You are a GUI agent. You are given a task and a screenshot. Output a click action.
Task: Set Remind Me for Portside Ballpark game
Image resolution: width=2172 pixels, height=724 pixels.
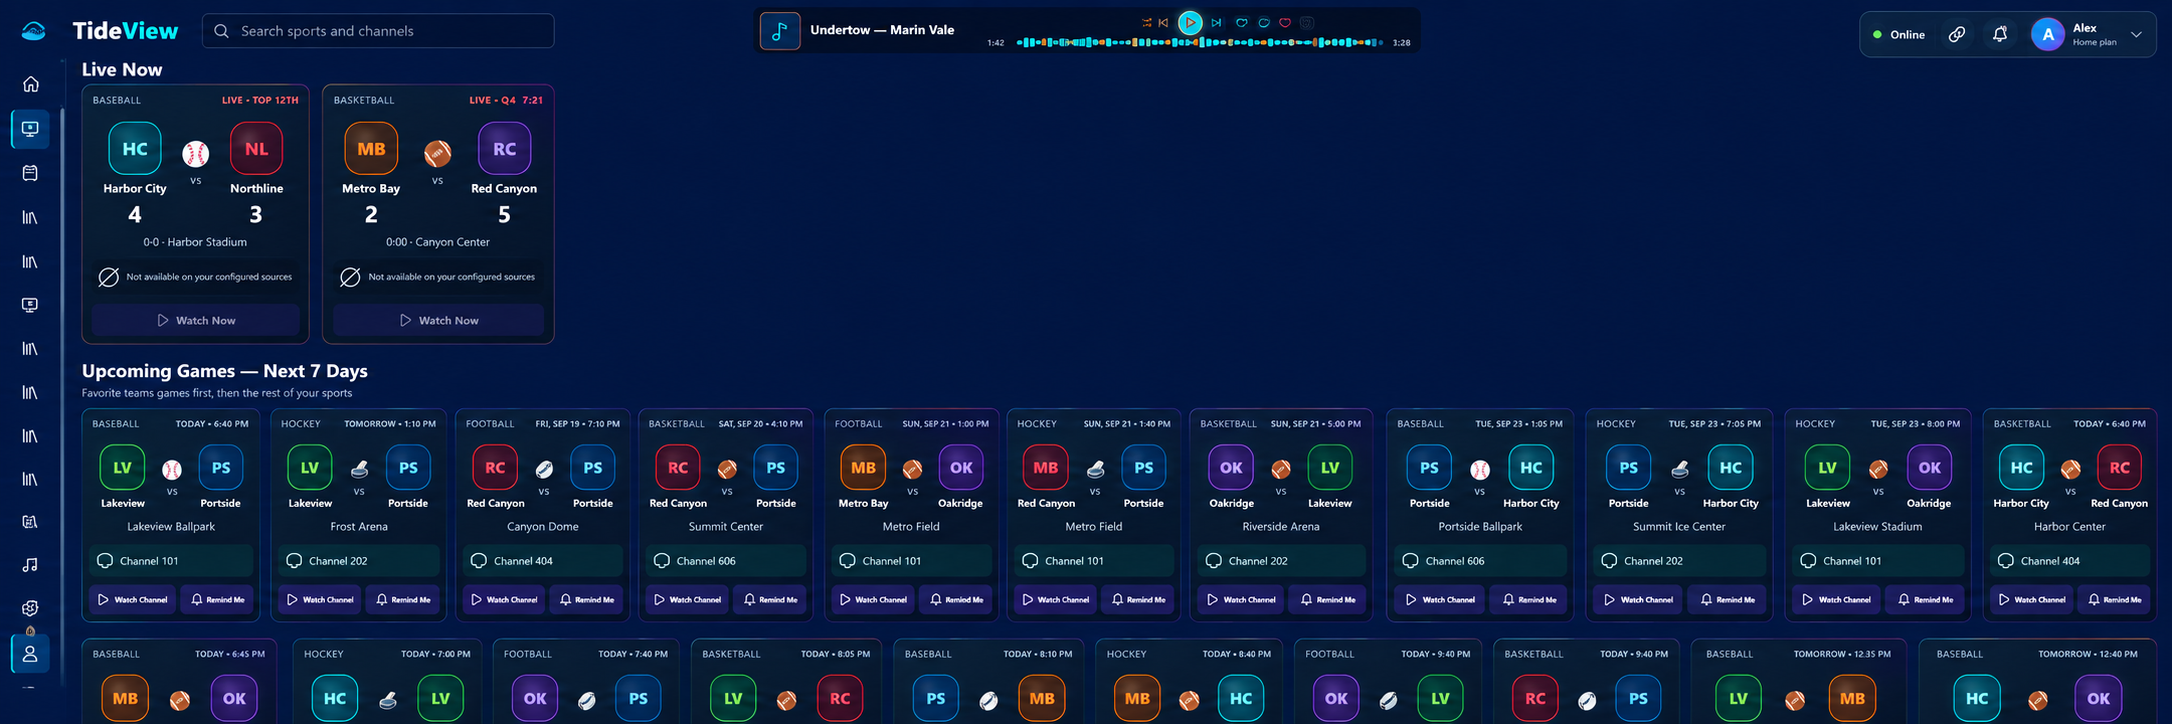tap(1529, 600)
